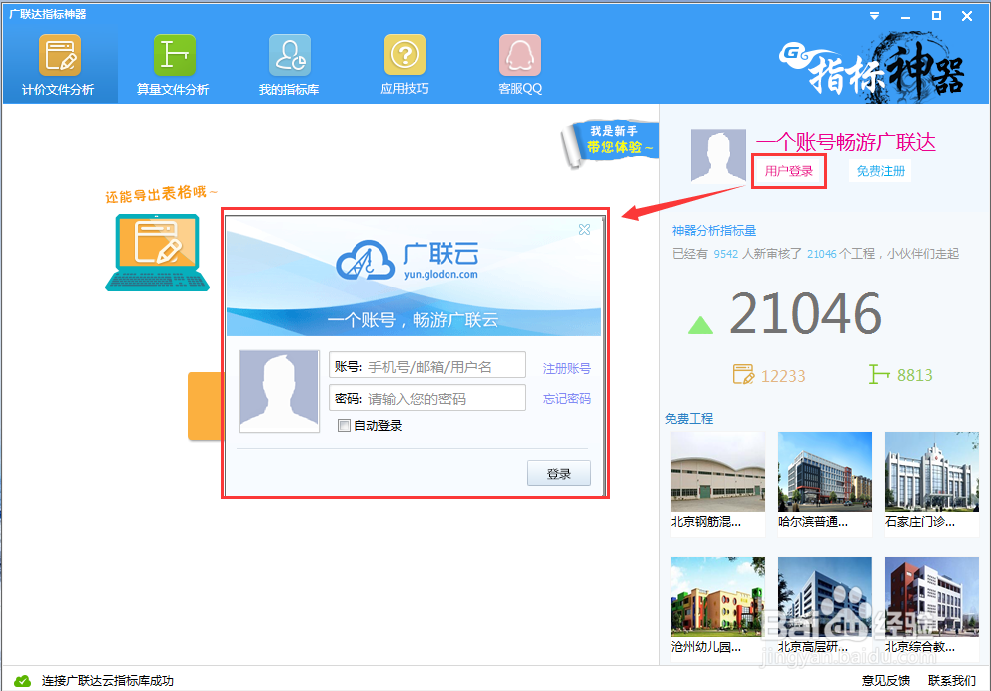Click avatar picture in login dialog
The height and width of the screenshot is (691, 991).
tap(279, 391)
